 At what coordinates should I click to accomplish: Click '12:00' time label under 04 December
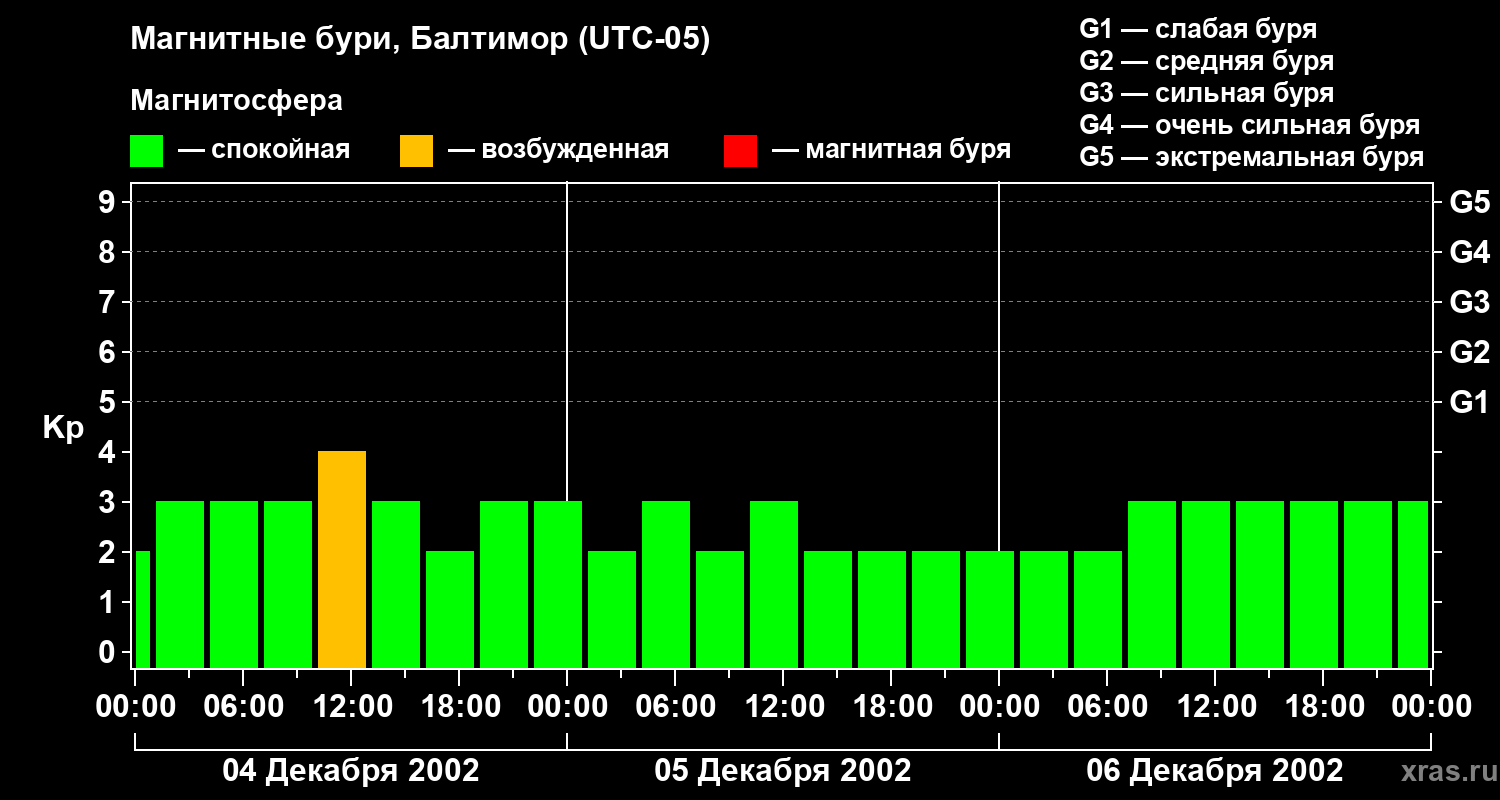[351, 707]
